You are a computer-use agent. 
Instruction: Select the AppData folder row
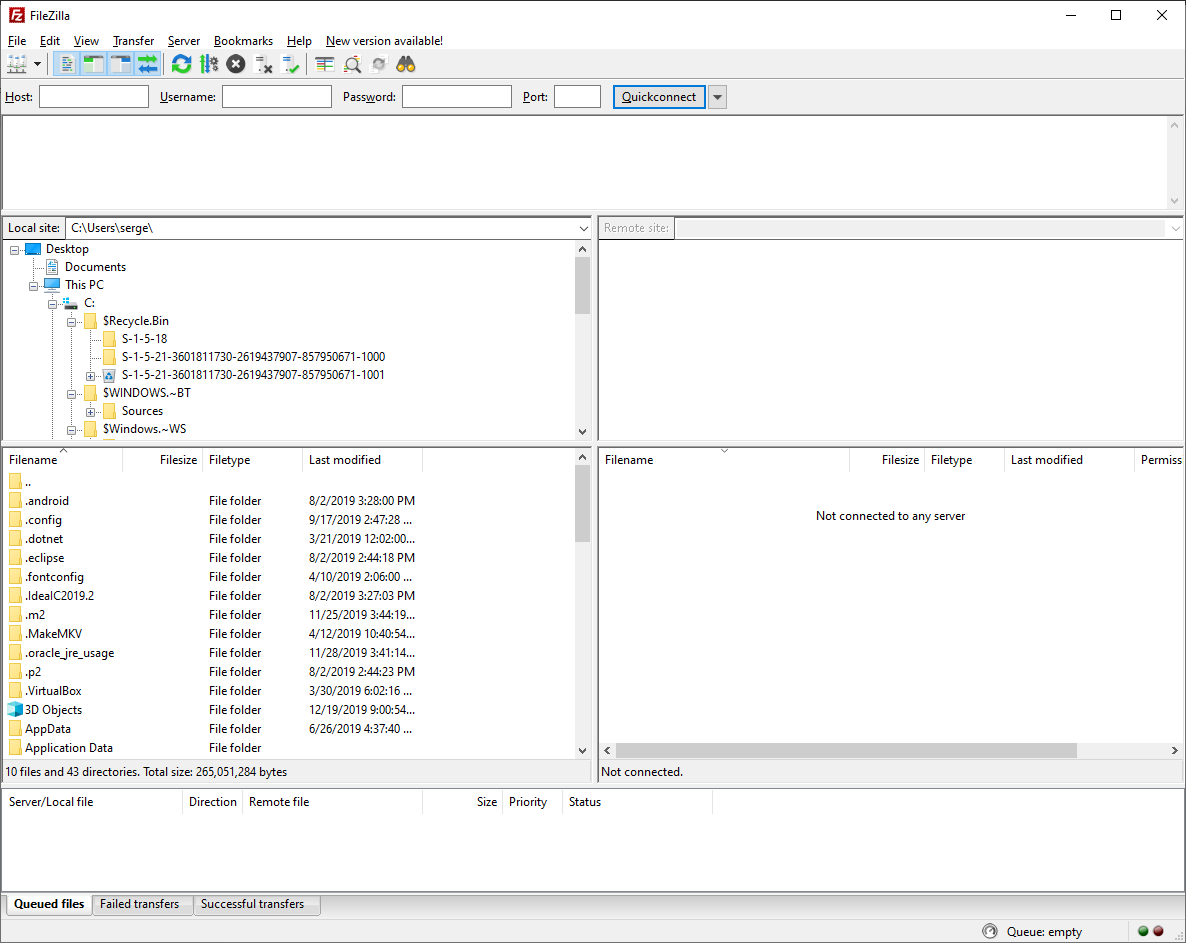tap(290, 729)
